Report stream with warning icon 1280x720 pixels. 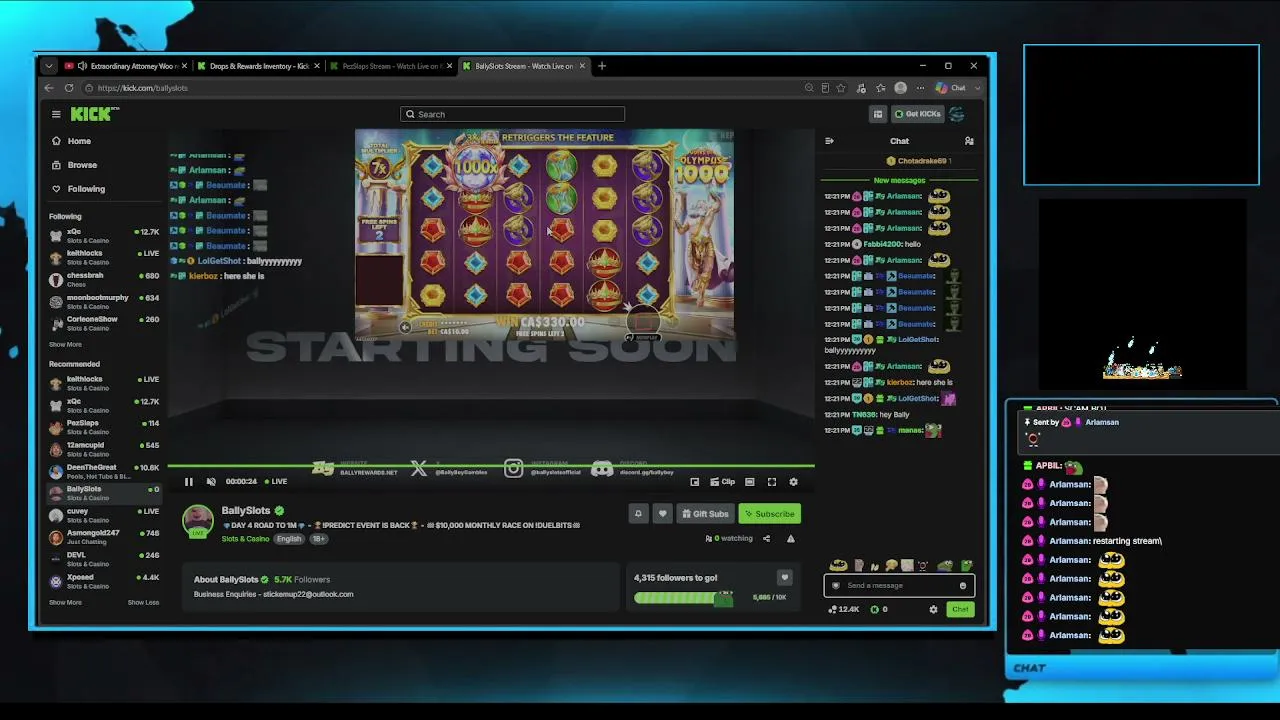[790, 539]
